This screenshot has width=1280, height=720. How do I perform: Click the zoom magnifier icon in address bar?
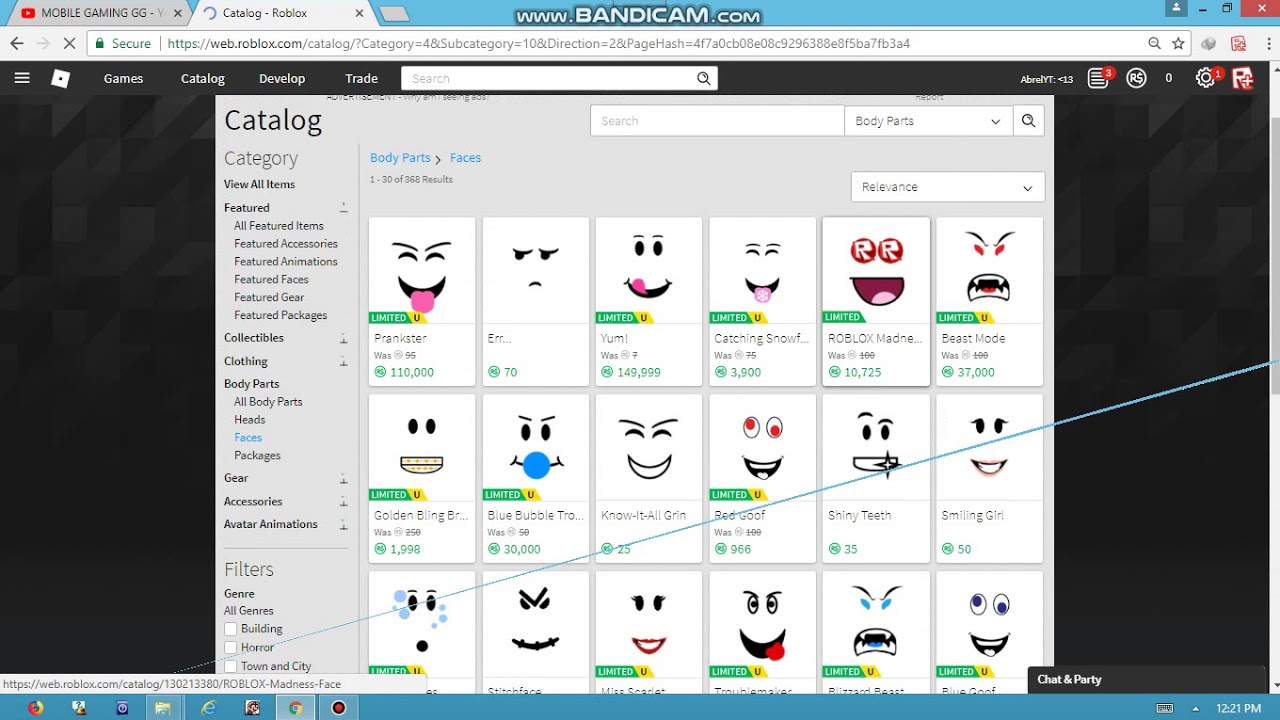point(1154,44)
